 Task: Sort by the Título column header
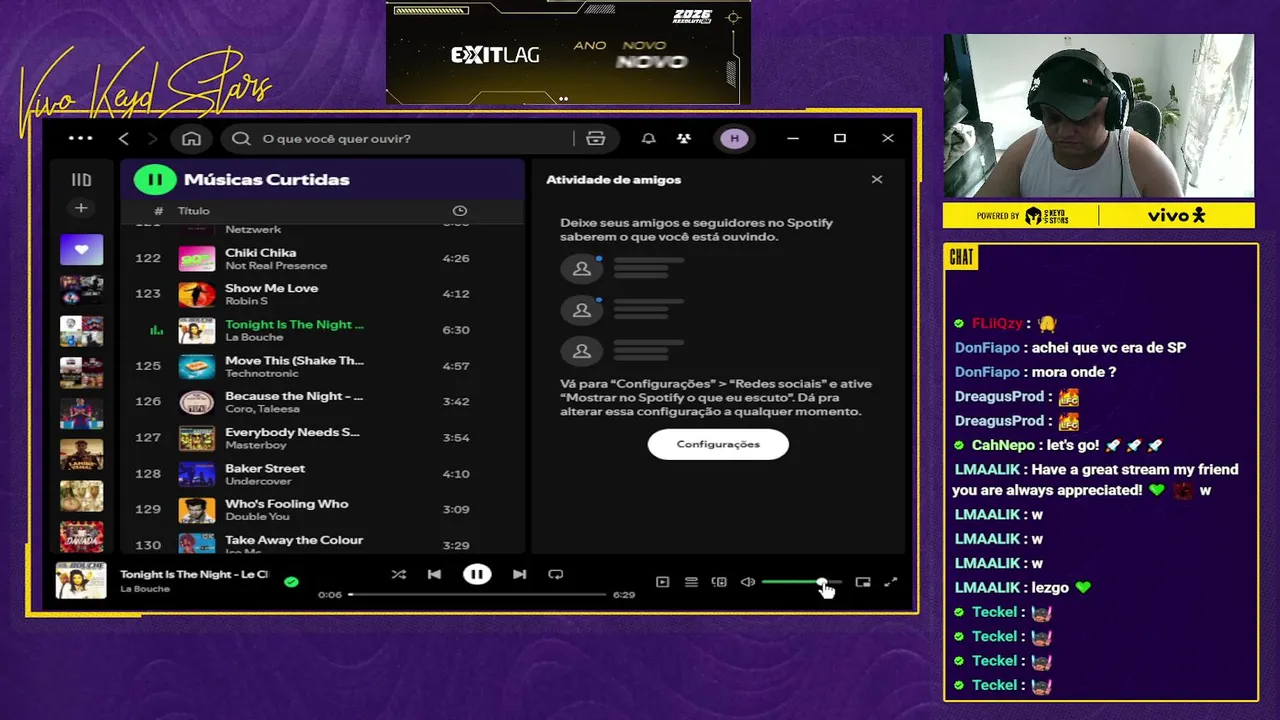194,211
